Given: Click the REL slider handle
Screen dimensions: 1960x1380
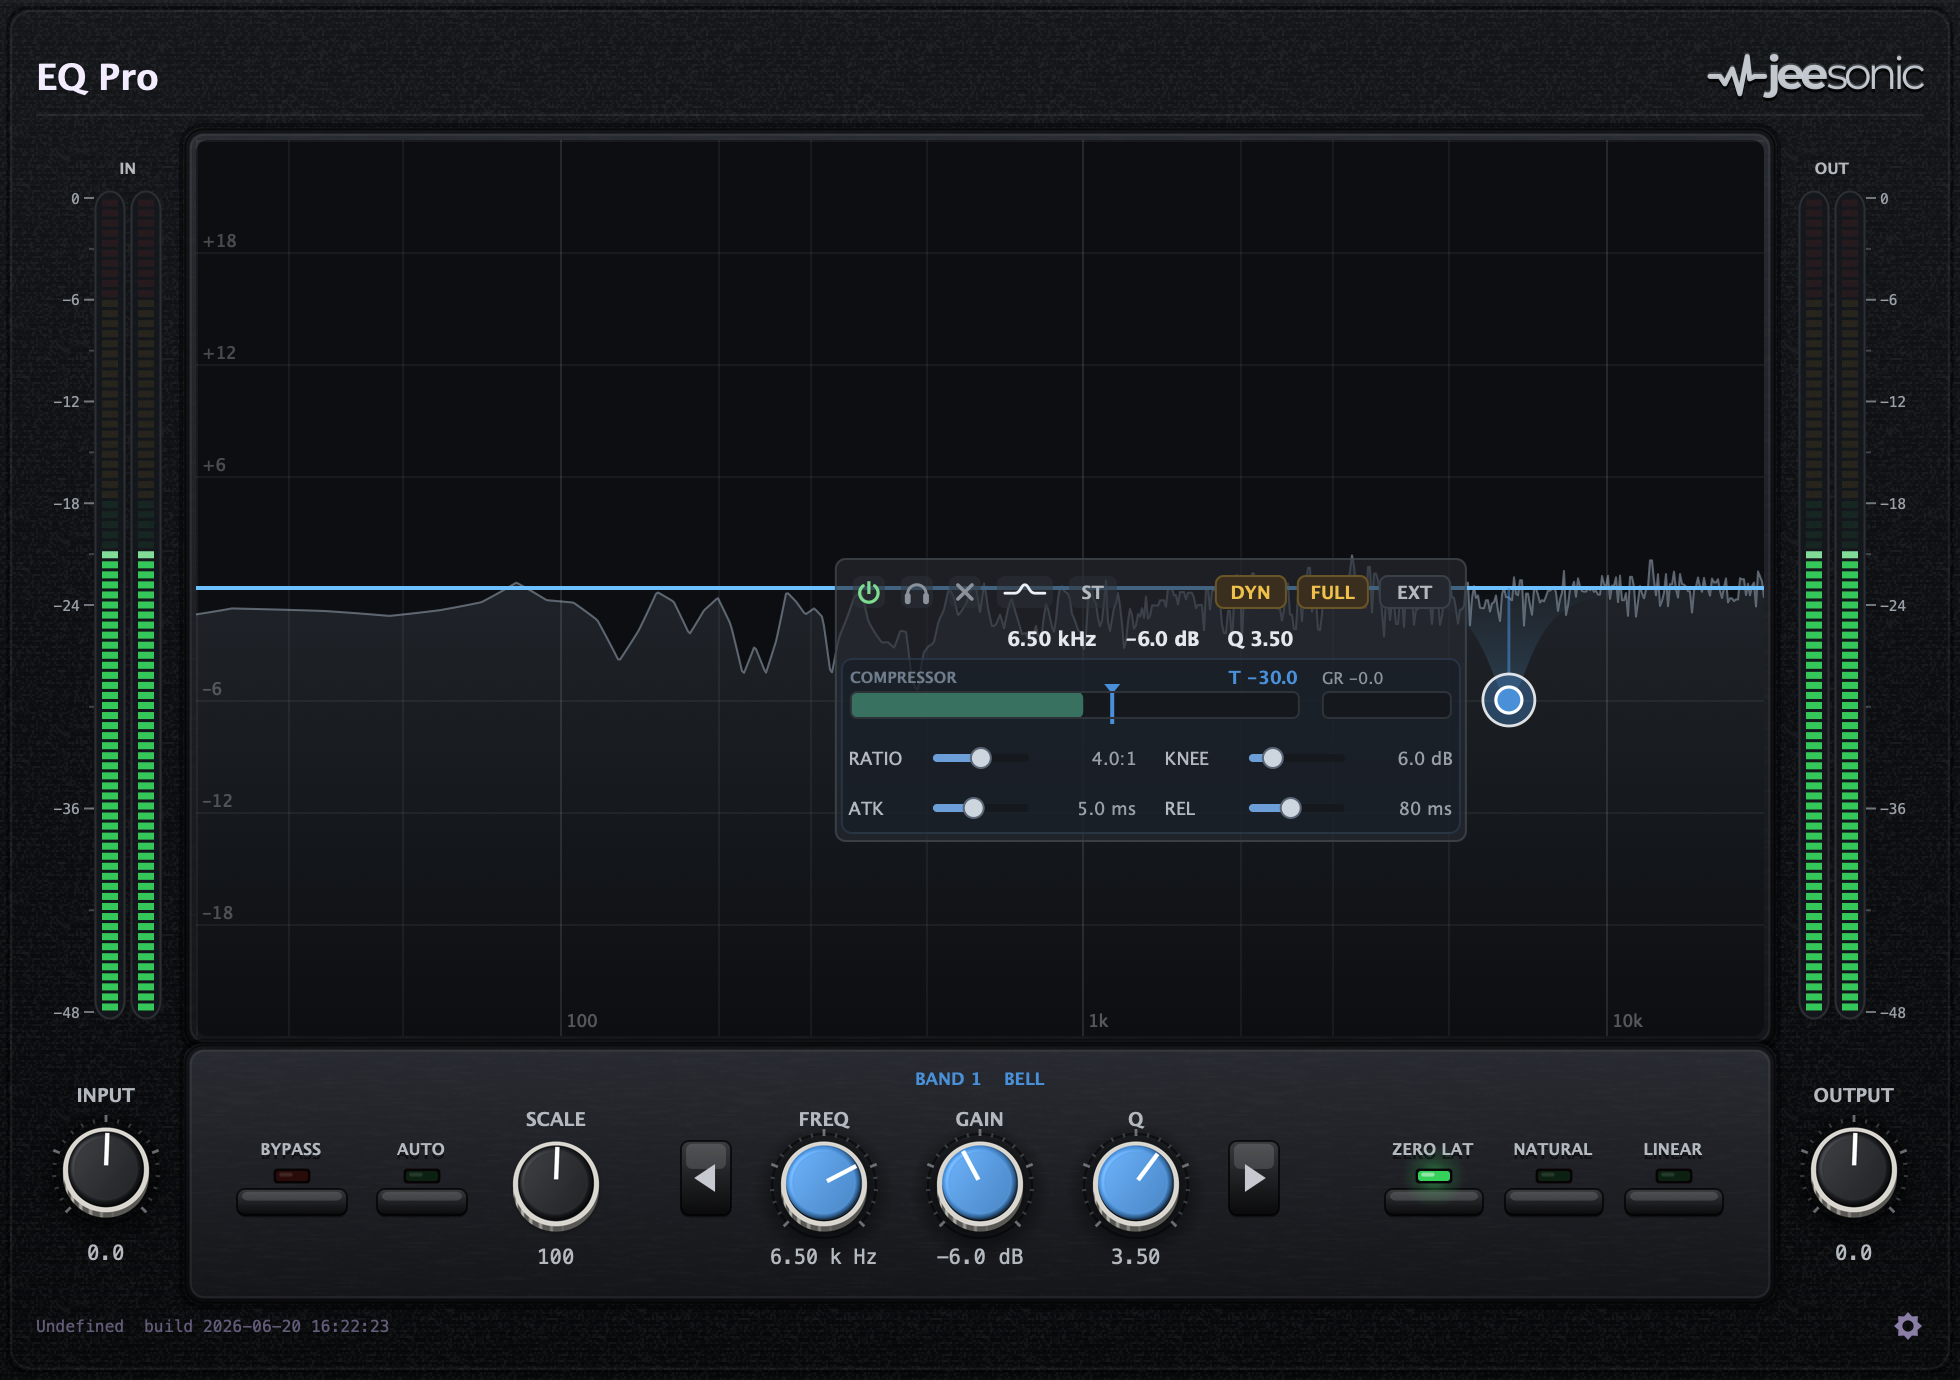Looking at the screenshot, I should [x=1291, y=808].
